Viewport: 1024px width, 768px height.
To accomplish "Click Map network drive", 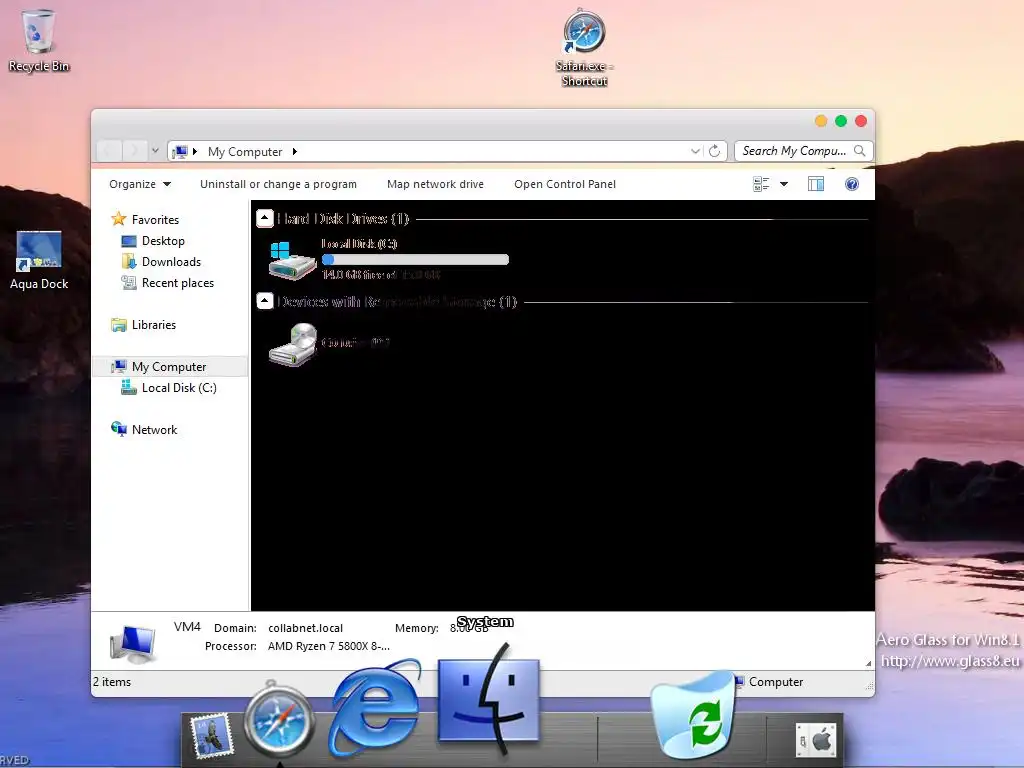I will click(435, 184).
